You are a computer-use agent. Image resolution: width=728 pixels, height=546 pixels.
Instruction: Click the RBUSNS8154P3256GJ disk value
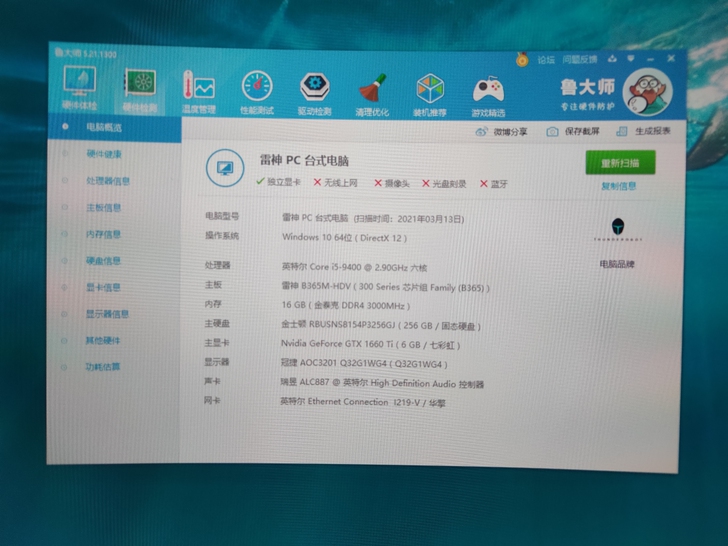pos(381,325)
